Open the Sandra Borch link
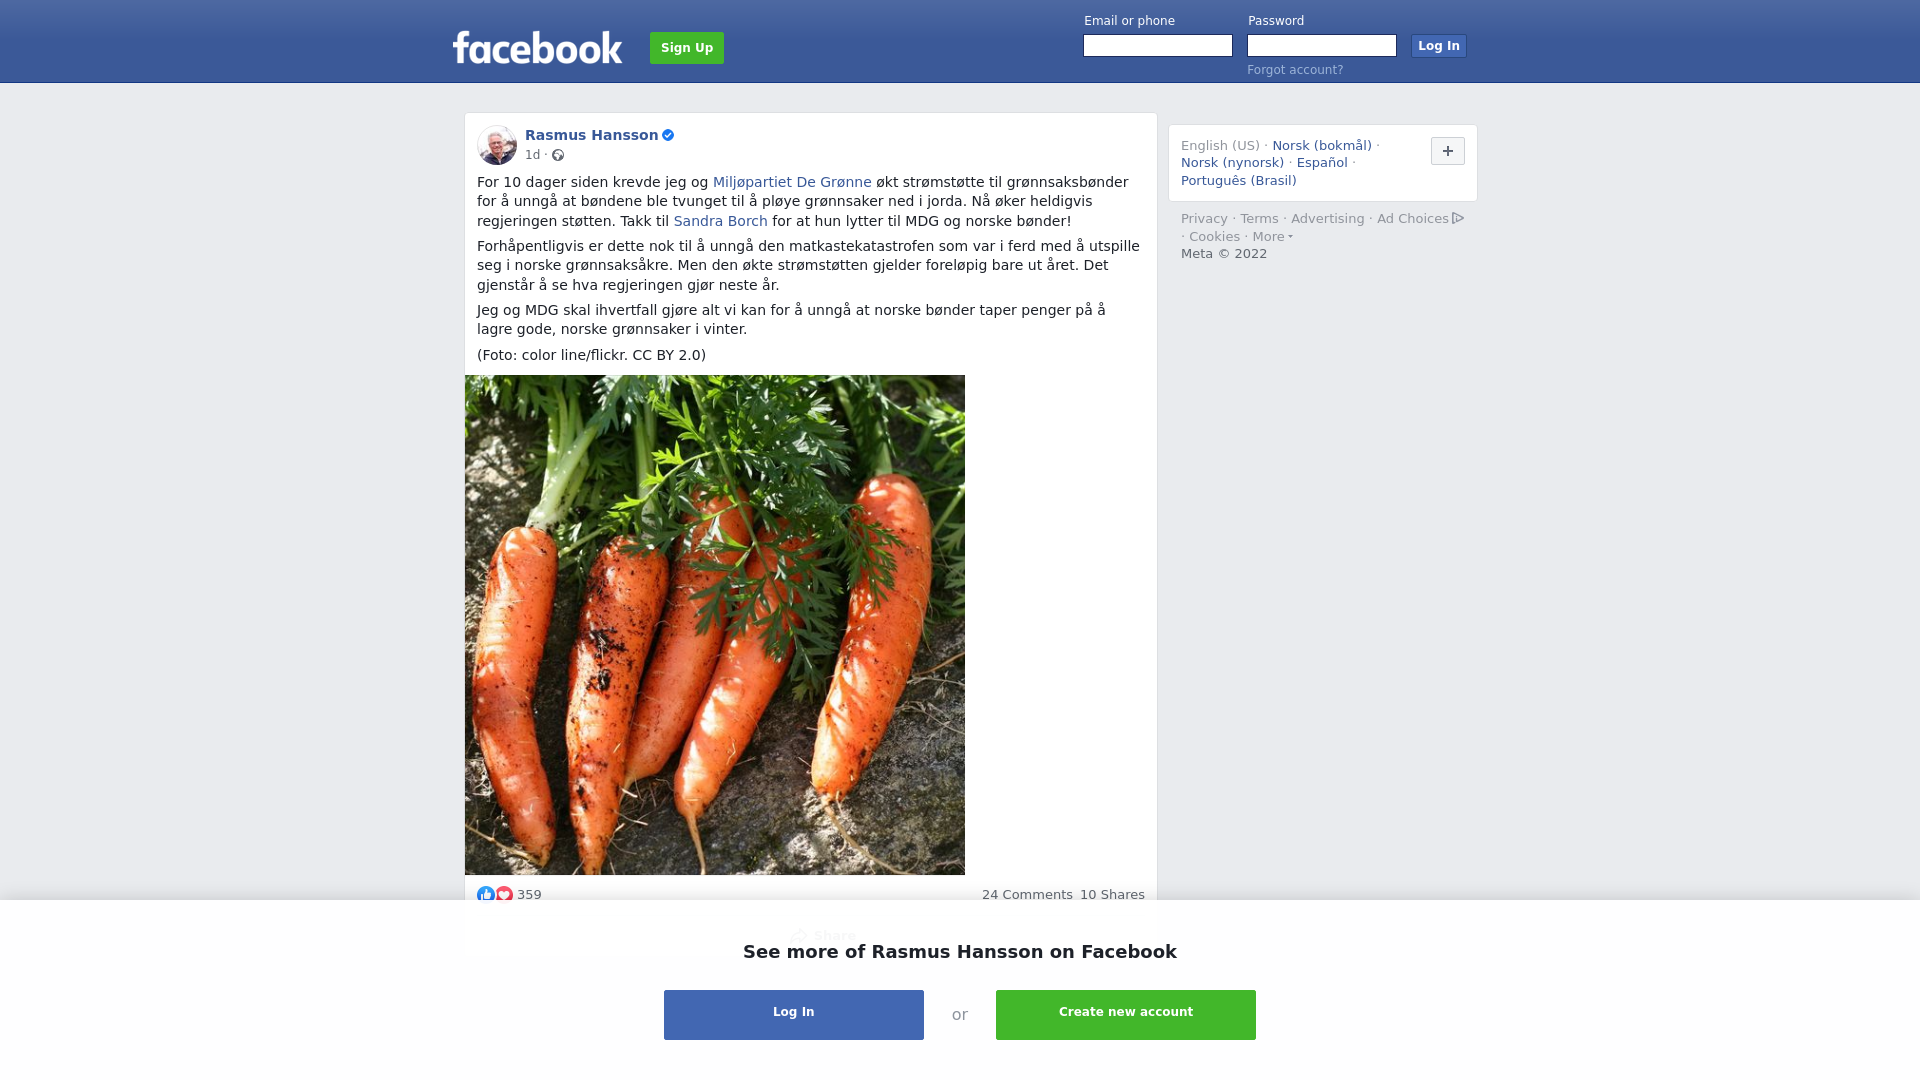The height and width of the screenshot is (1080, 1920). [x=720, y=221]
